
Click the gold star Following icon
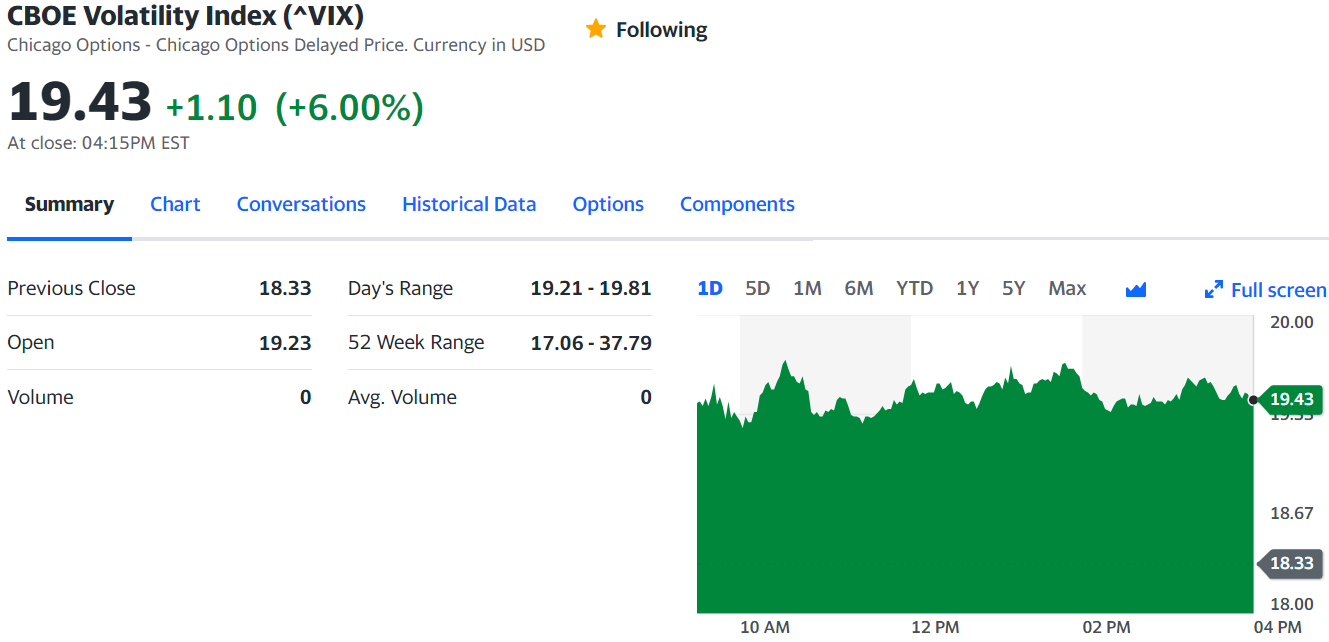[x=596, y=30]
